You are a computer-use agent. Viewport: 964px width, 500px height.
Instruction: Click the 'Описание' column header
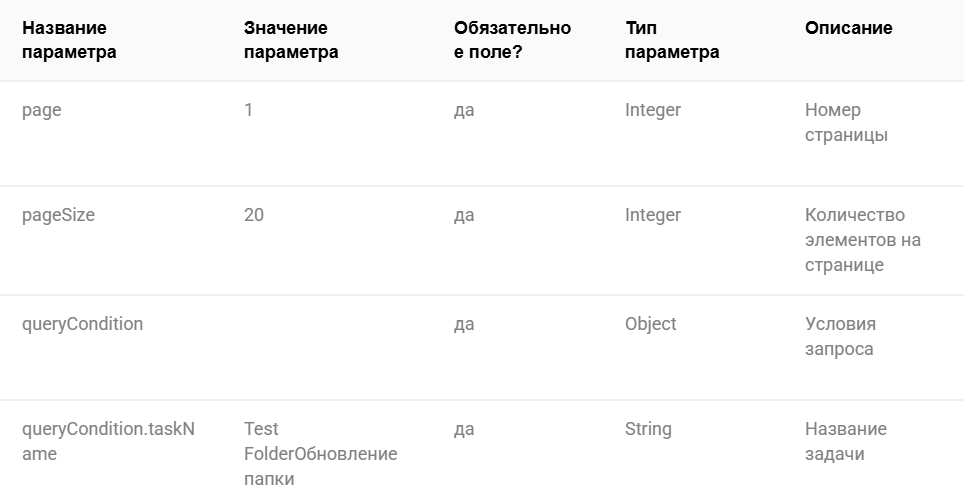848,28
